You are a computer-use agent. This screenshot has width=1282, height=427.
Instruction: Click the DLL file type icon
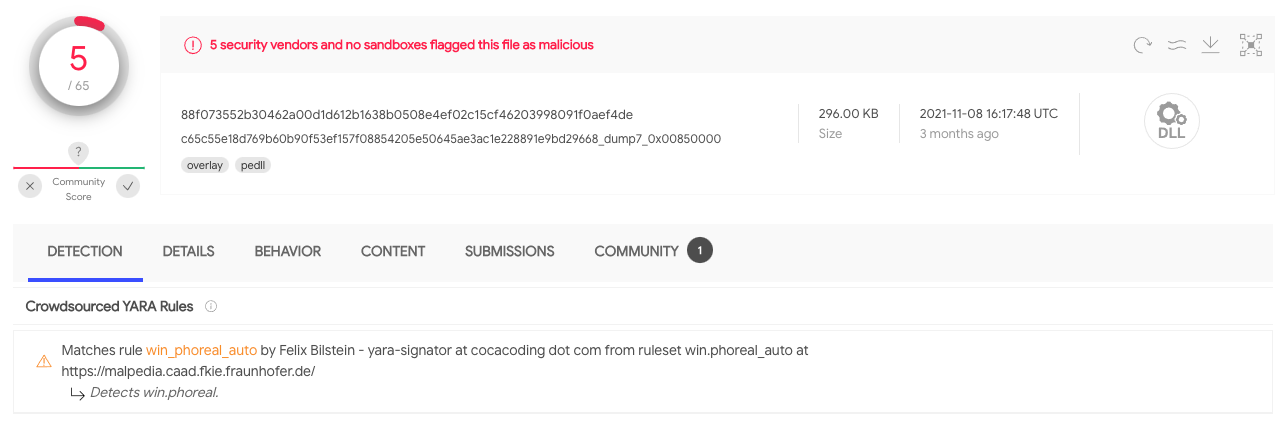point(1172,121)
